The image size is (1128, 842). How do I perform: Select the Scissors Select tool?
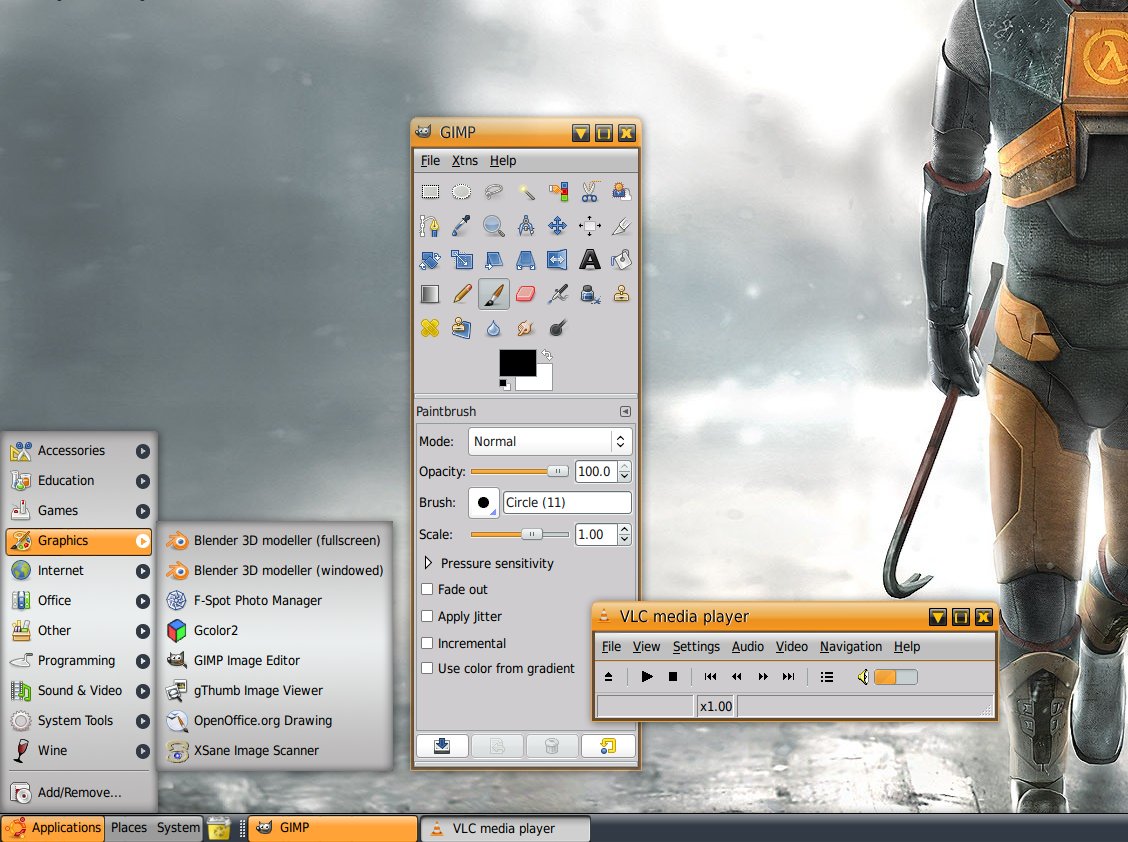pos(590,191)
